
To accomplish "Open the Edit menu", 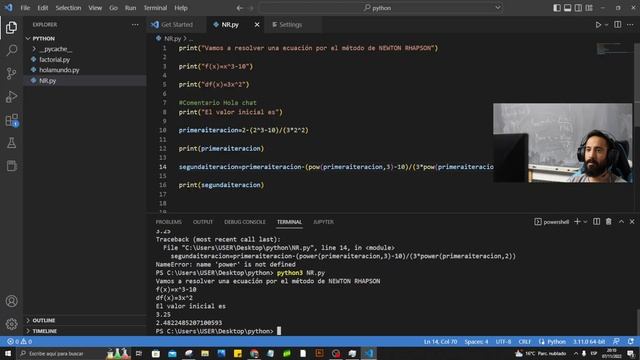I will click(42, 8).
